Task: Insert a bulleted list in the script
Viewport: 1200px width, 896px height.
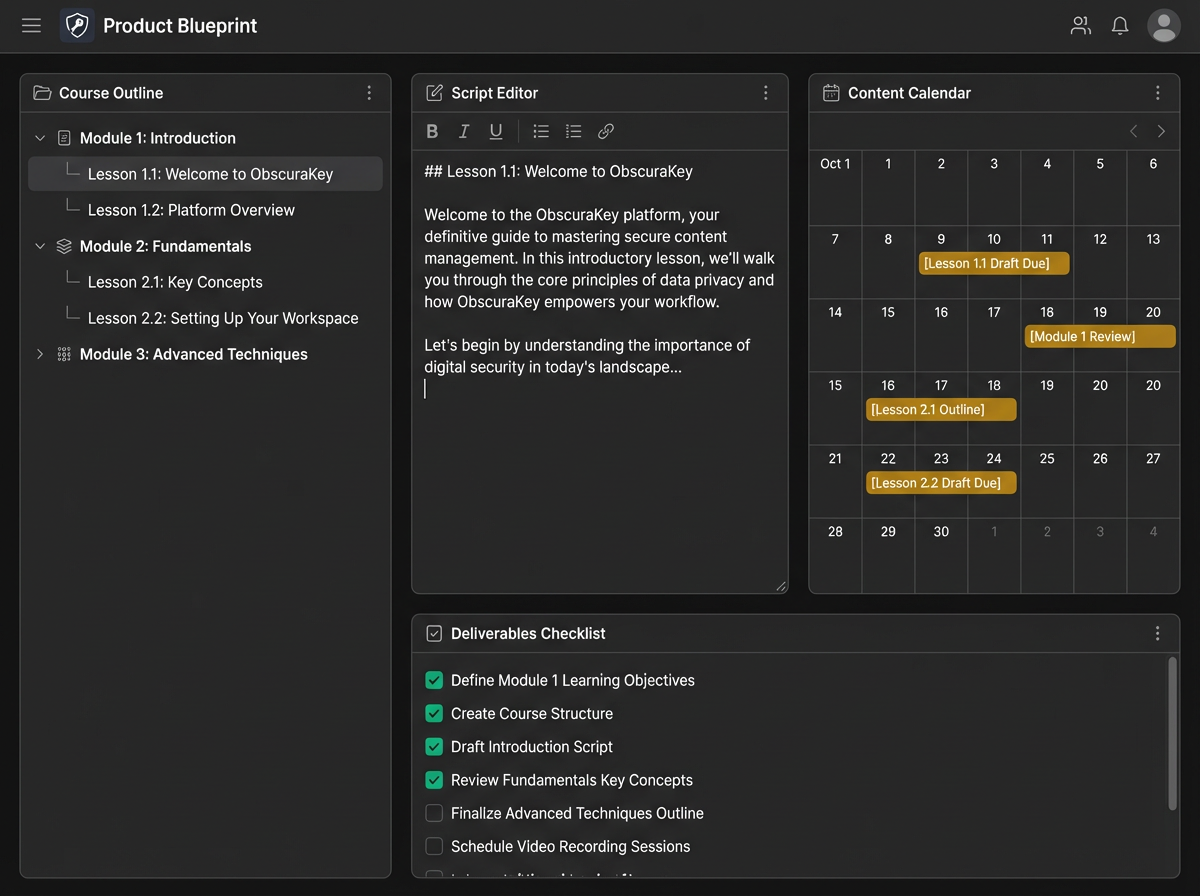Action: (540, 130)
